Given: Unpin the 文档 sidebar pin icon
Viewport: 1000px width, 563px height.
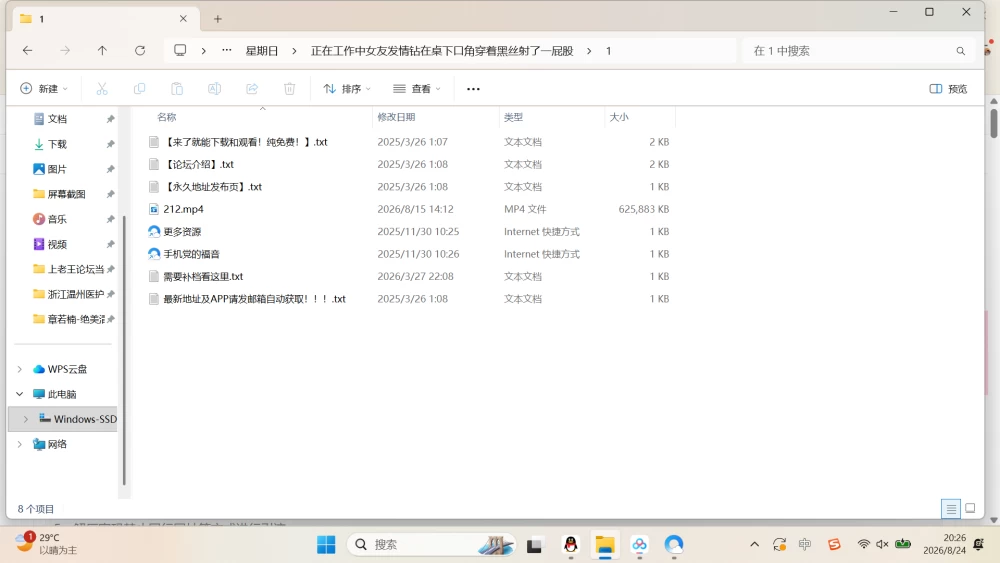Looking at the screenshot, I should click(x=110, y=119).
